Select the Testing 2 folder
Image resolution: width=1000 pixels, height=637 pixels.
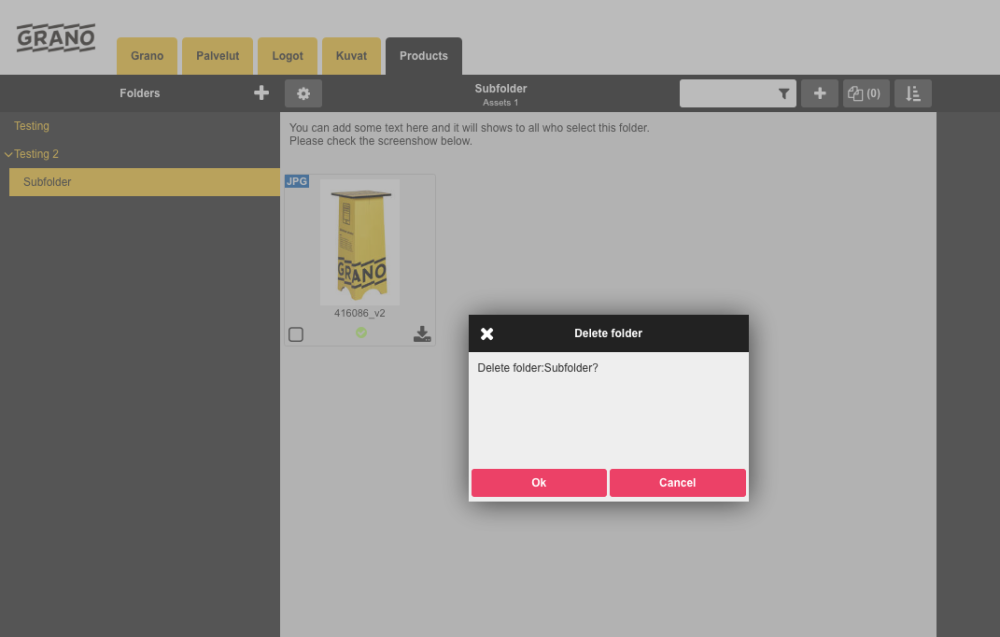[x=36, y=154]
